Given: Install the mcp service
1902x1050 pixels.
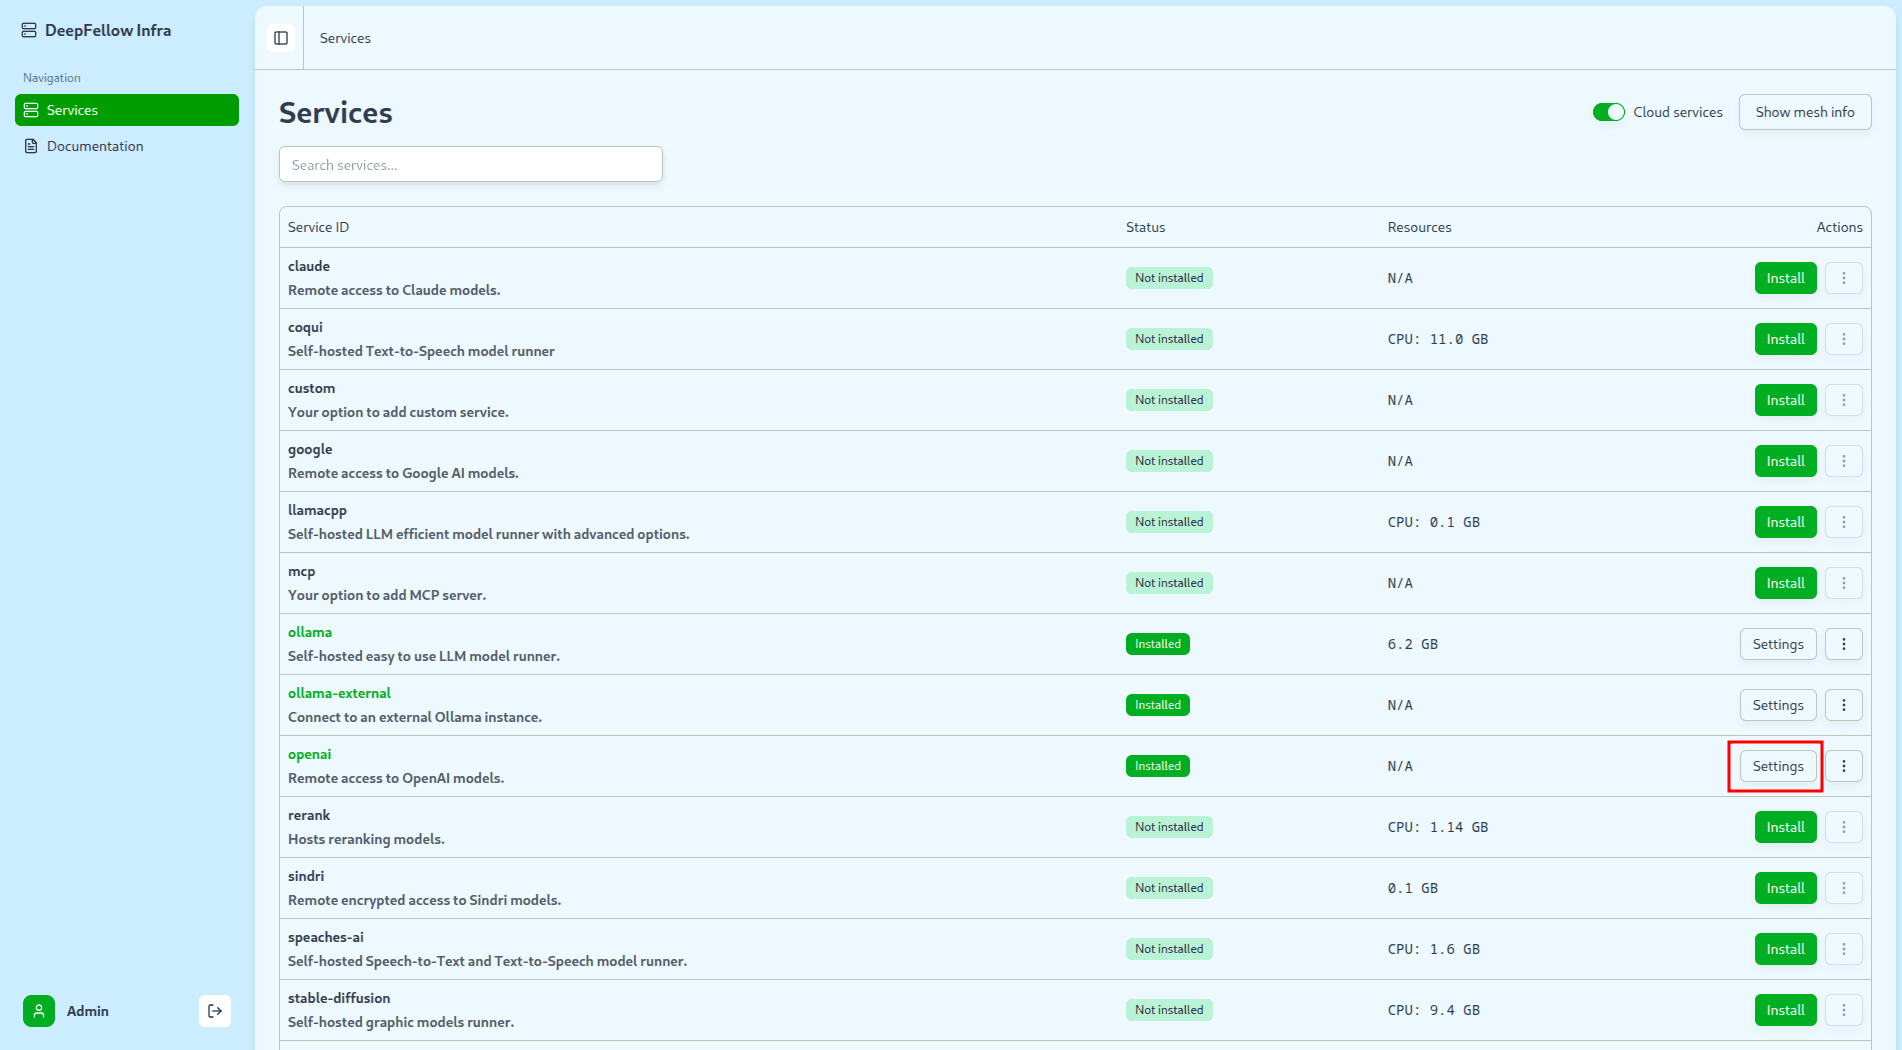Looking at the screenshot, I should tap(1785, 583).
